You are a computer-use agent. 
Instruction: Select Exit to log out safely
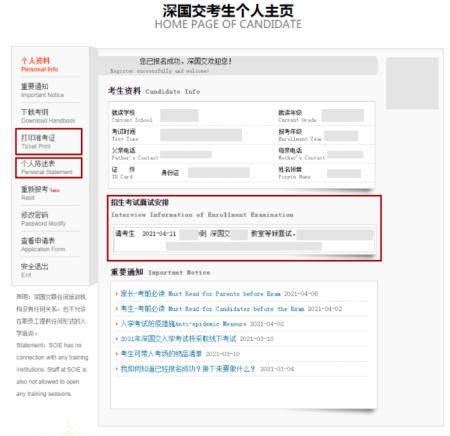(35, 270)
